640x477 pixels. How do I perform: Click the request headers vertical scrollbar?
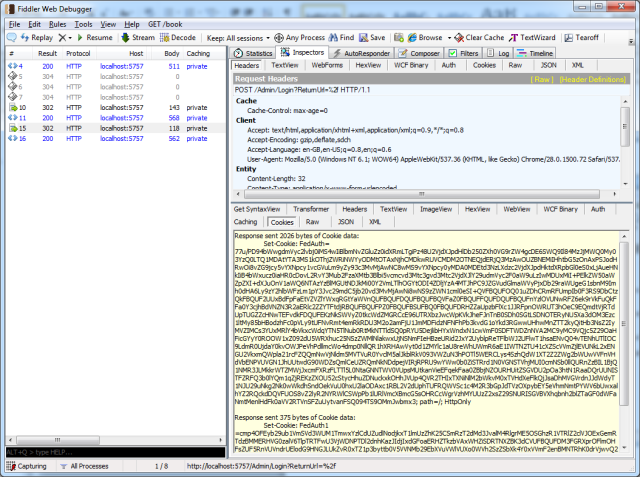(x=624, y=142)
